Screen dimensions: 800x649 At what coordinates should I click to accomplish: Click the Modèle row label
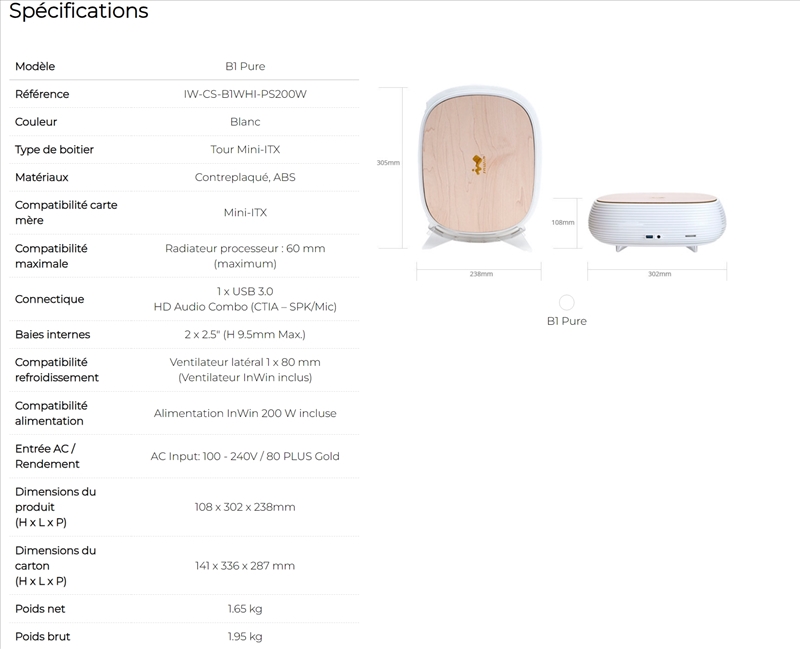(35, 66)
